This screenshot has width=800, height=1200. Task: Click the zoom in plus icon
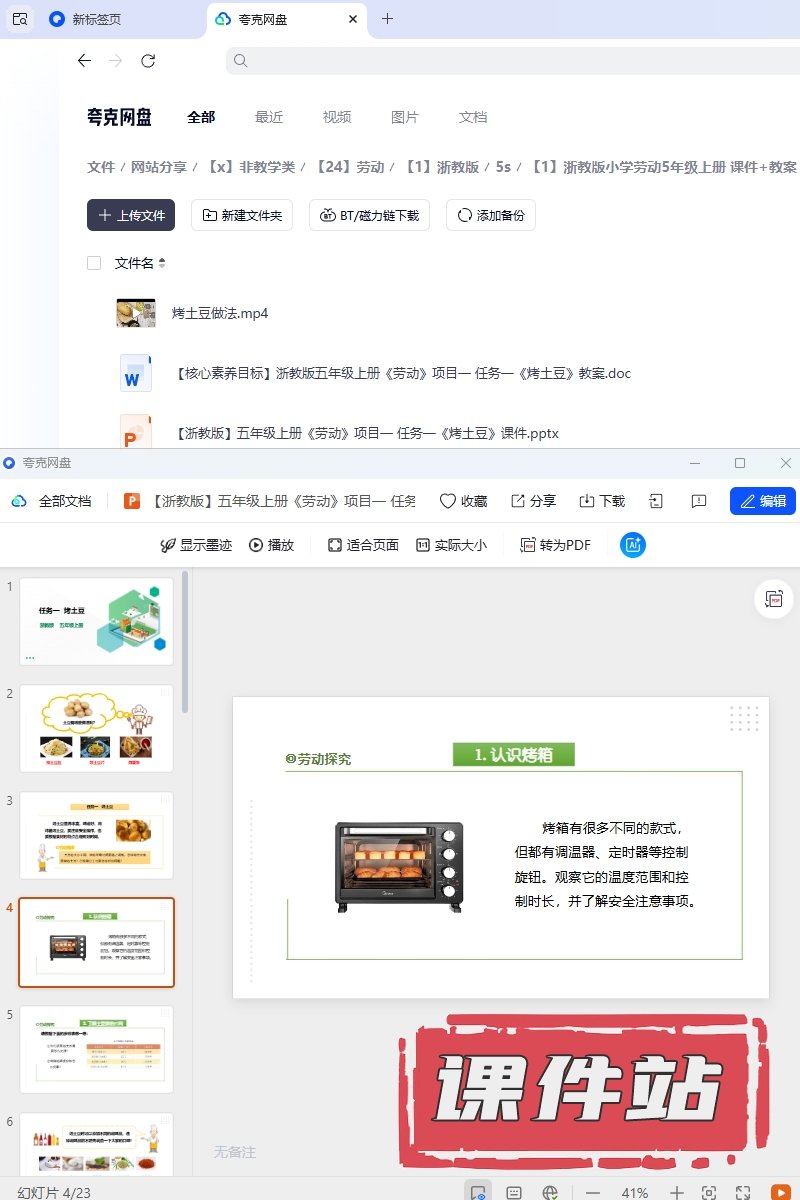coord(677,1192)
